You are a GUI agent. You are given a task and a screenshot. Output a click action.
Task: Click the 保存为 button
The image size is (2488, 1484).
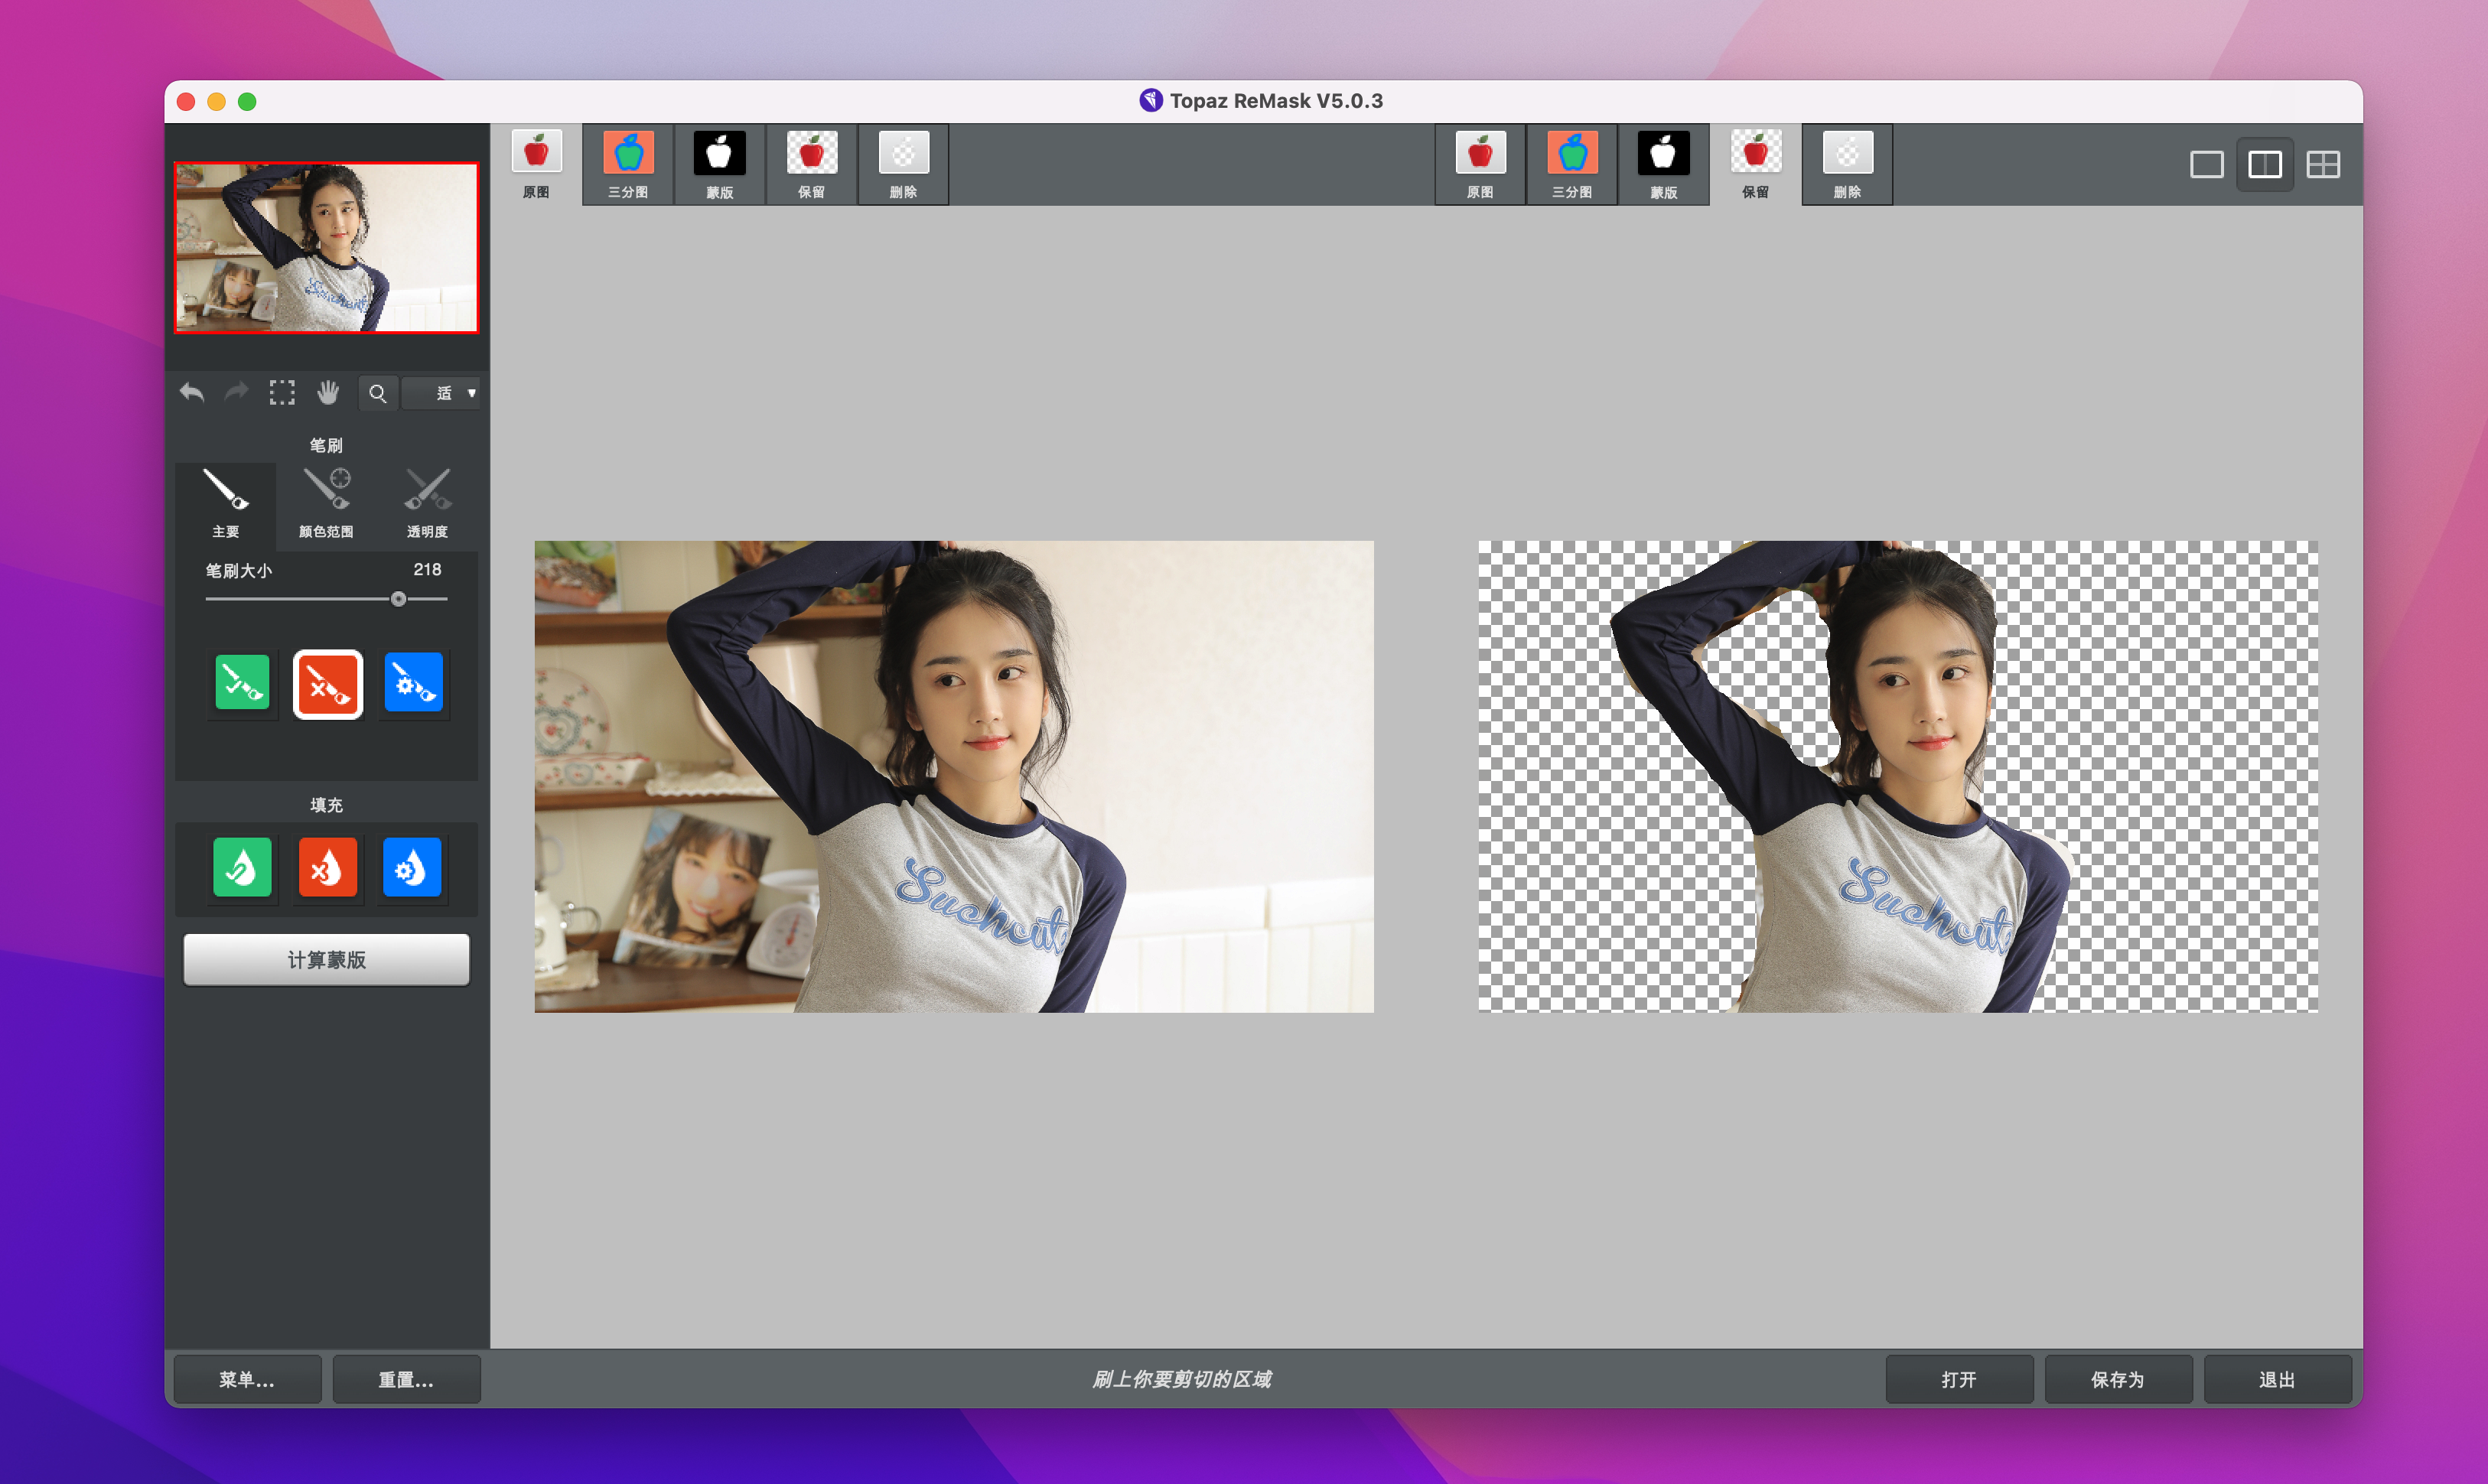pyautogui.click(x=2117, y=1379)
